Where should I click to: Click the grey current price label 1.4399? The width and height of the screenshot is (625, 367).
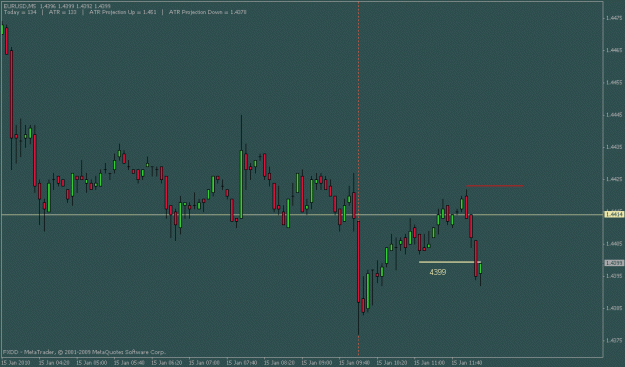point(614,263)
